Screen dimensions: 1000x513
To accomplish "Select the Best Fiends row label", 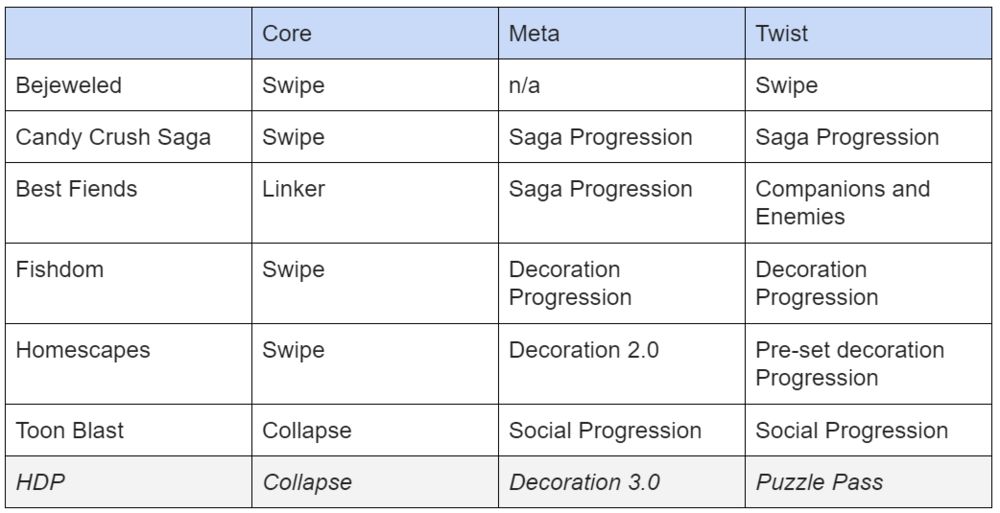I will [x=128, y=202].
